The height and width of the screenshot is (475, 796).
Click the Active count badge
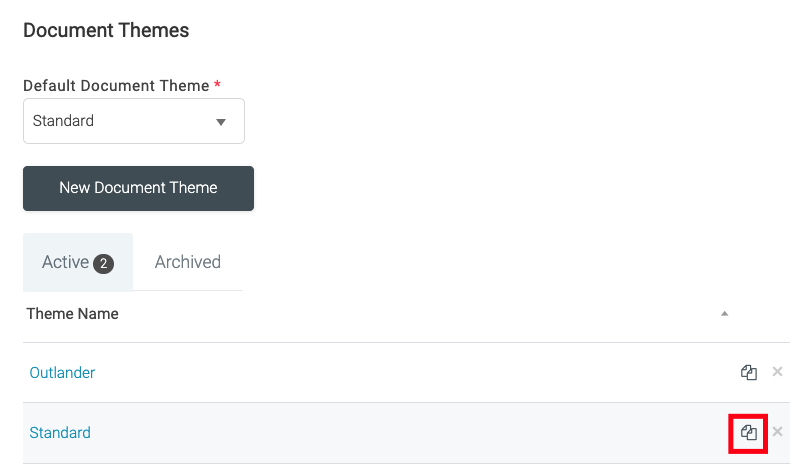pyautogui.click(x=104, y=263)
